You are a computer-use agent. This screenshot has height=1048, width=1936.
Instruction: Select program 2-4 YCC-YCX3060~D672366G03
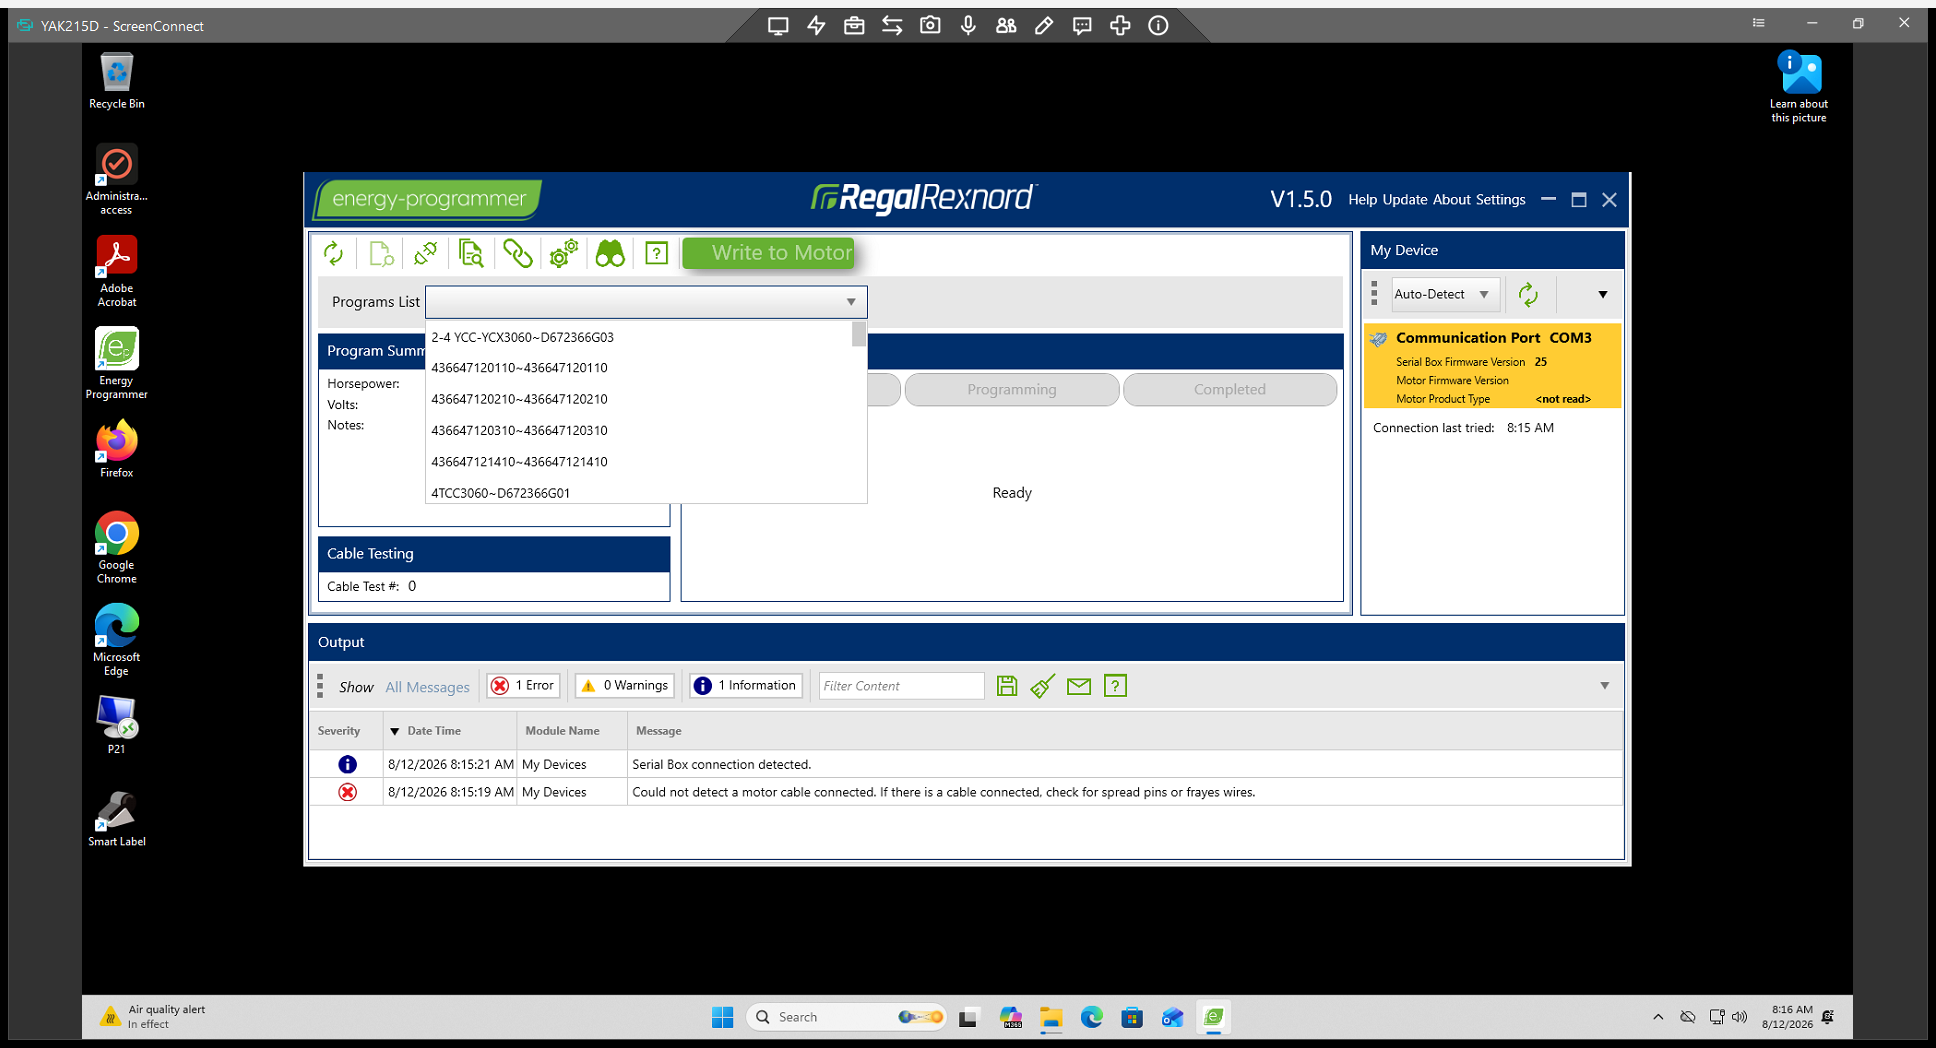point(522,337)
